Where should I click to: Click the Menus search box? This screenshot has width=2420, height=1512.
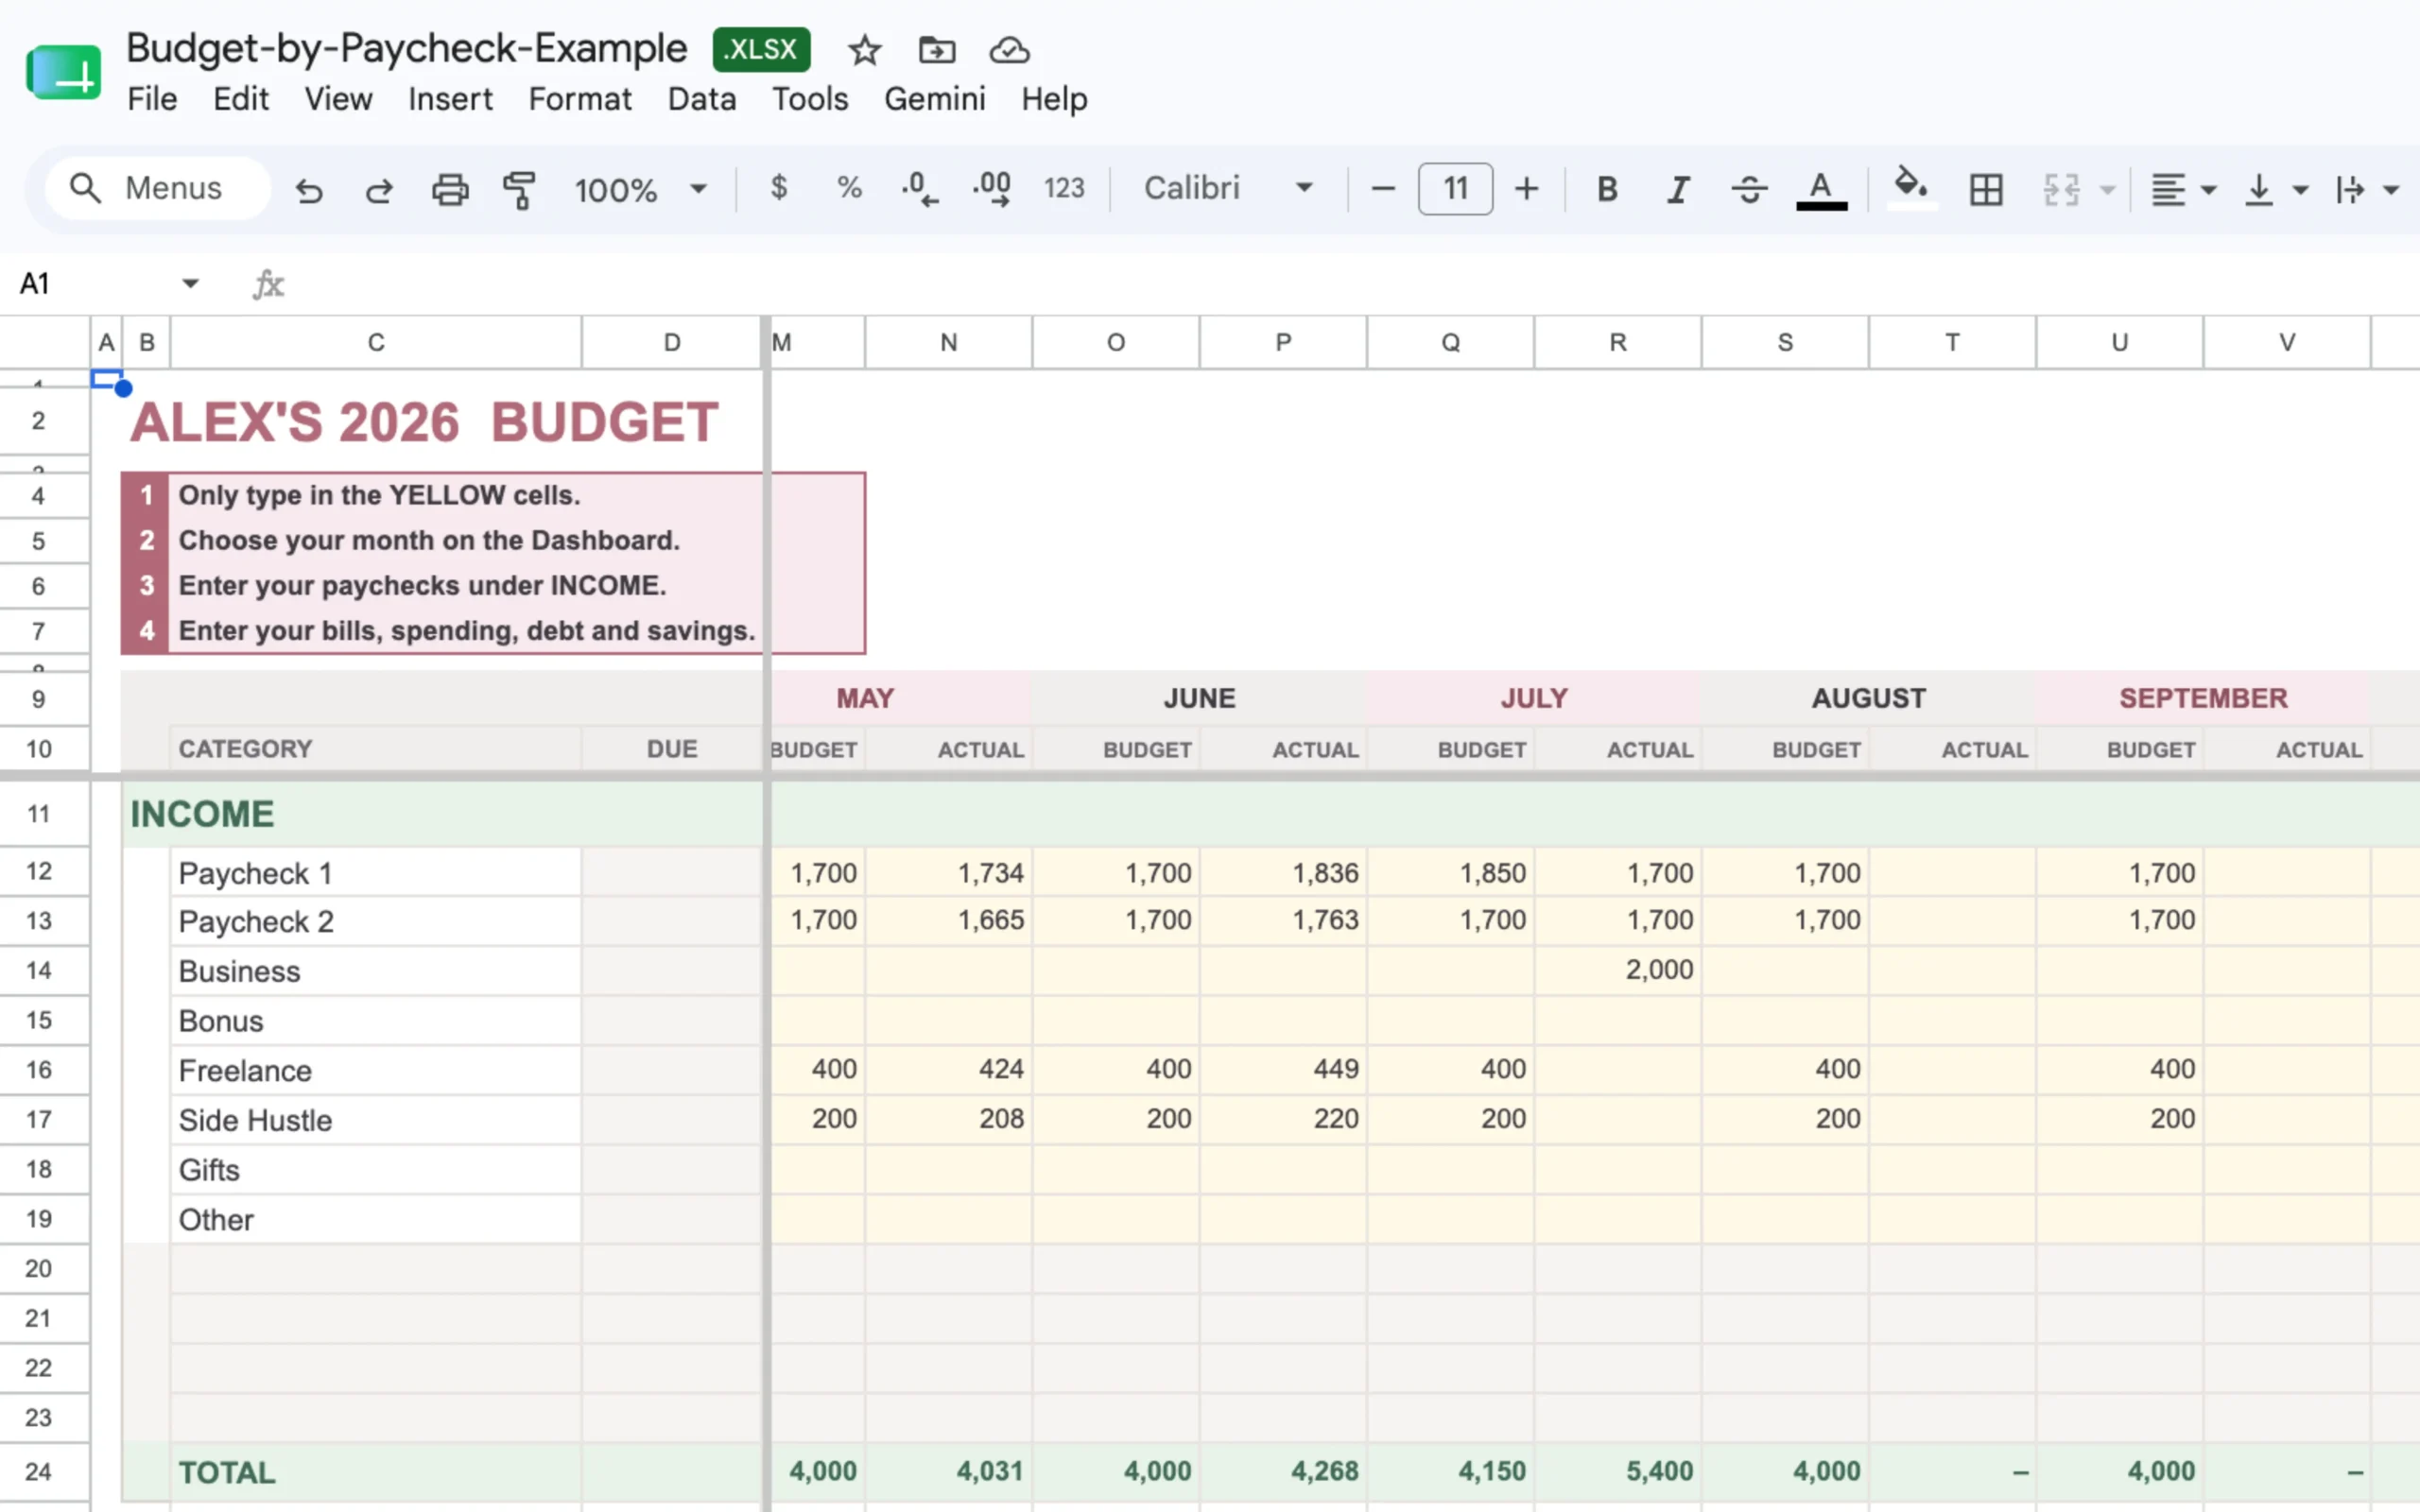[158, 188]
